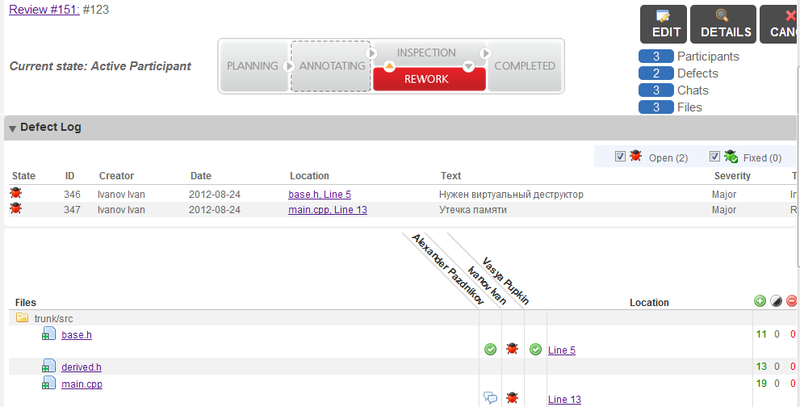Click Ivanov Ivan's bug icon for main.cpp
800x407 pixels.
click(x=512, y=397)
